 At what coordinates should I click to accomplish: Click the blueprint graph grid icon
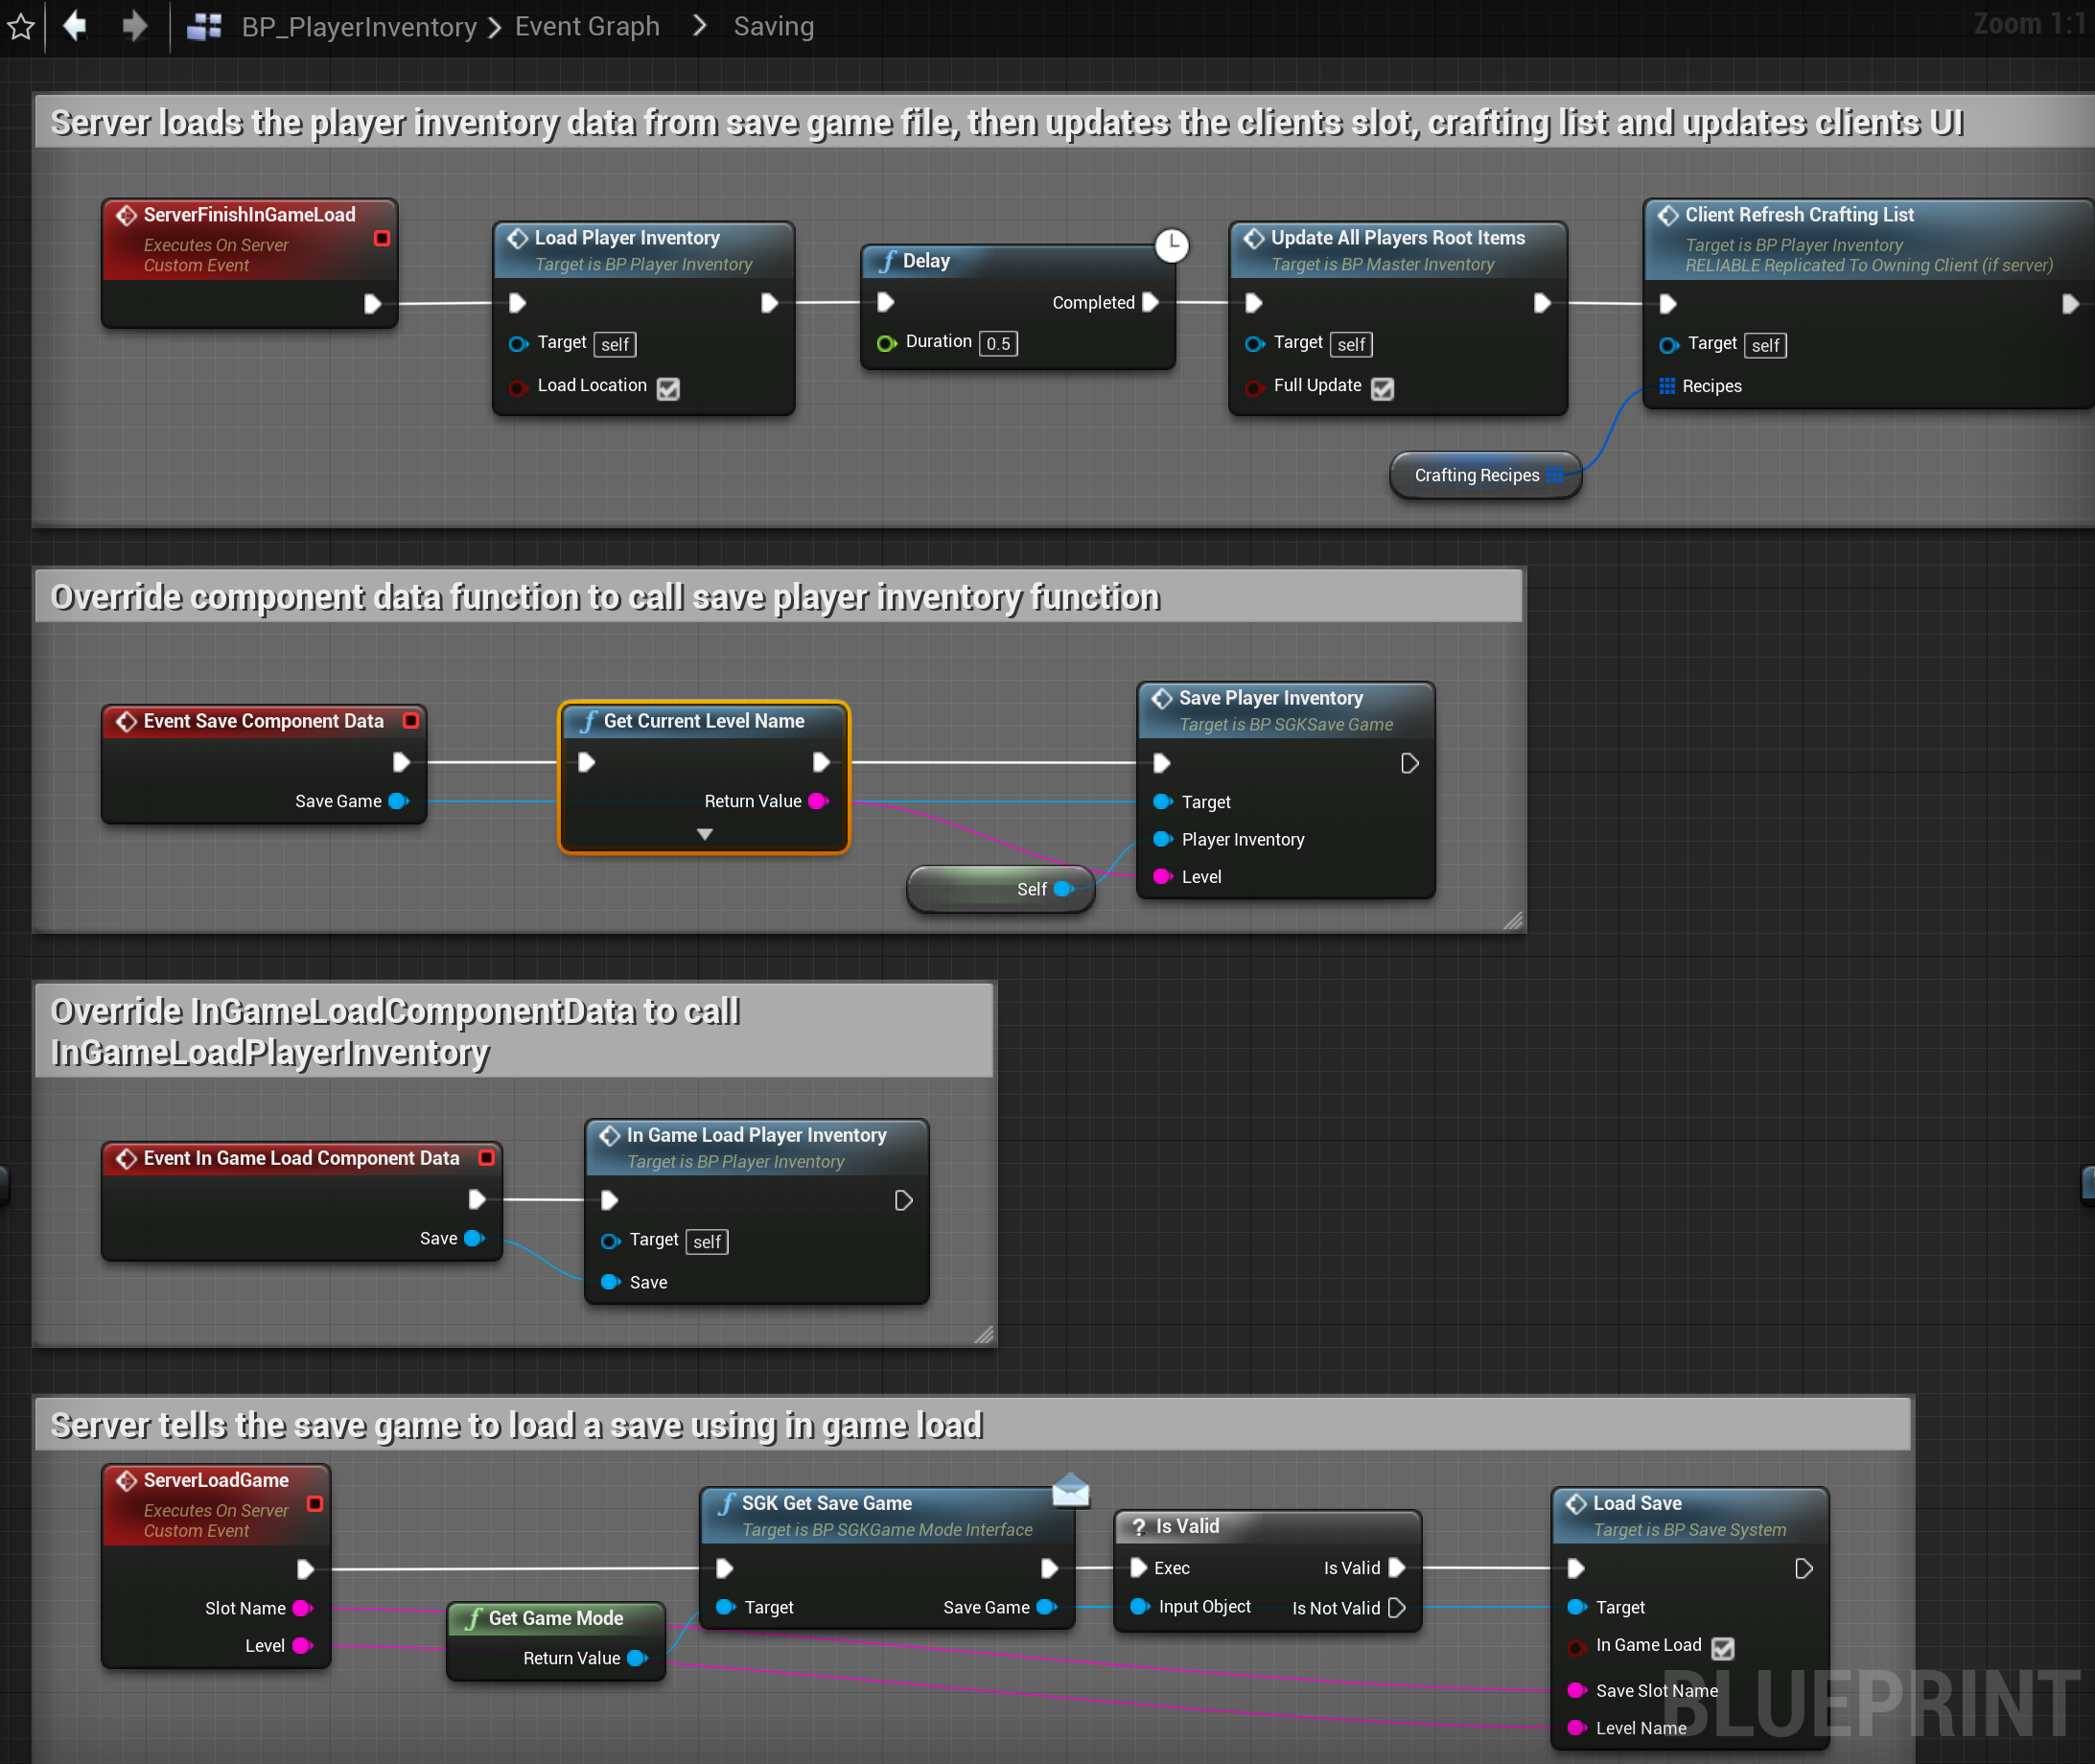tap(204, 27)
